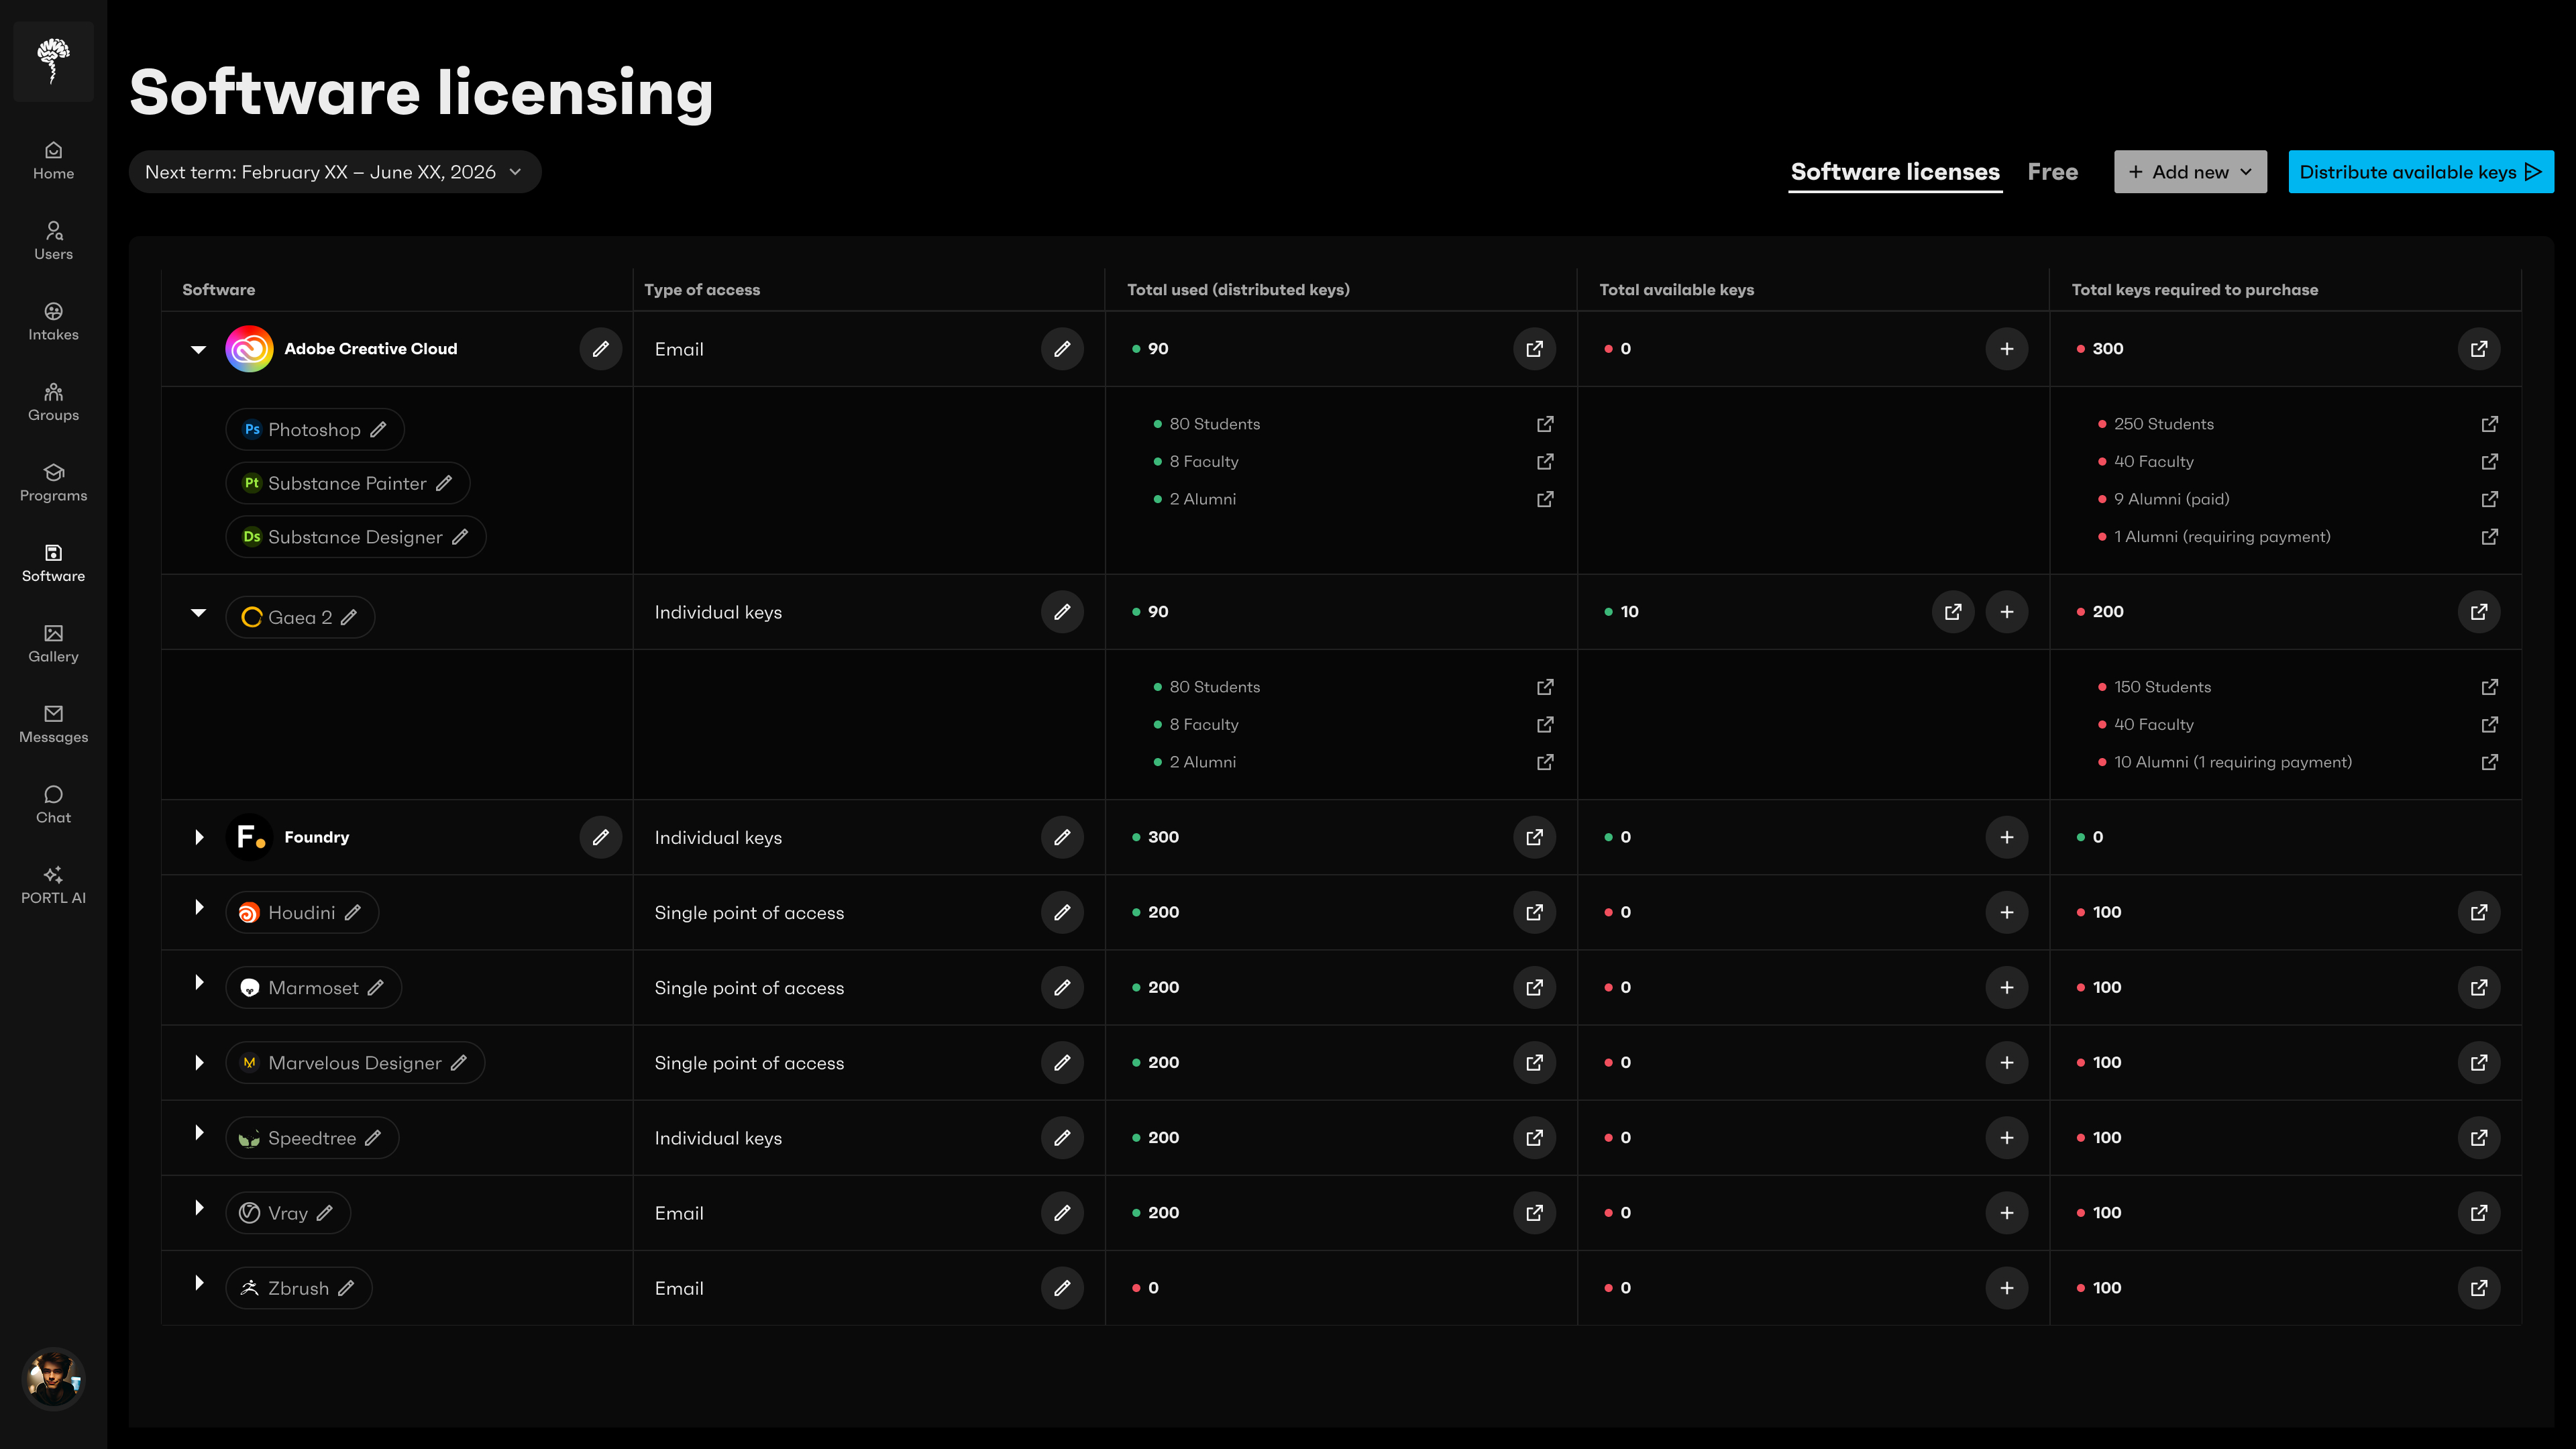Image resolution: width=2576 pixels, height=1449 pixels.
Task: Expand the Foundry row
Action: [x=198, y=837]
